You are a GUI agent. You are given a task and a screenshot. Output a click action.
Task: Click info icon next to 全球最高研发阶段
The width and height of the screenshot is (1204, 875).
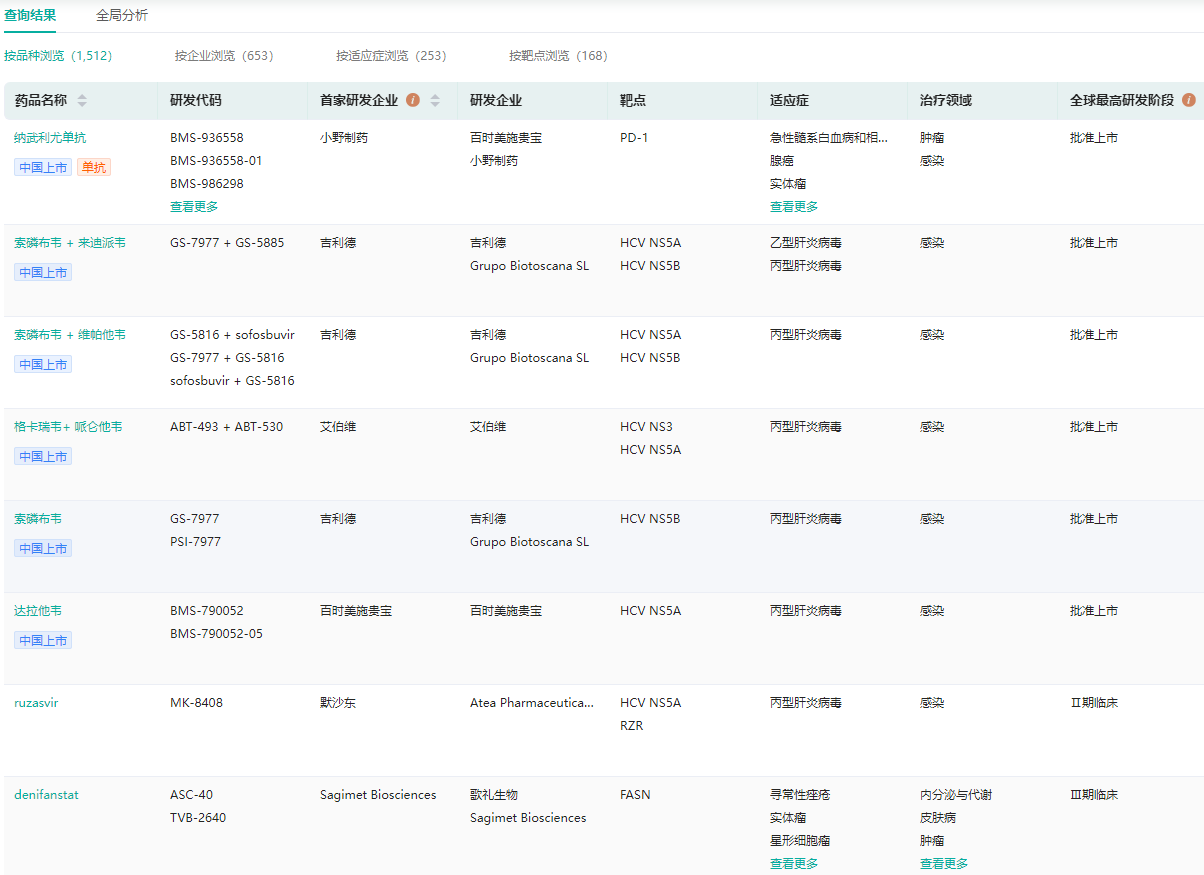(1188, 101)
